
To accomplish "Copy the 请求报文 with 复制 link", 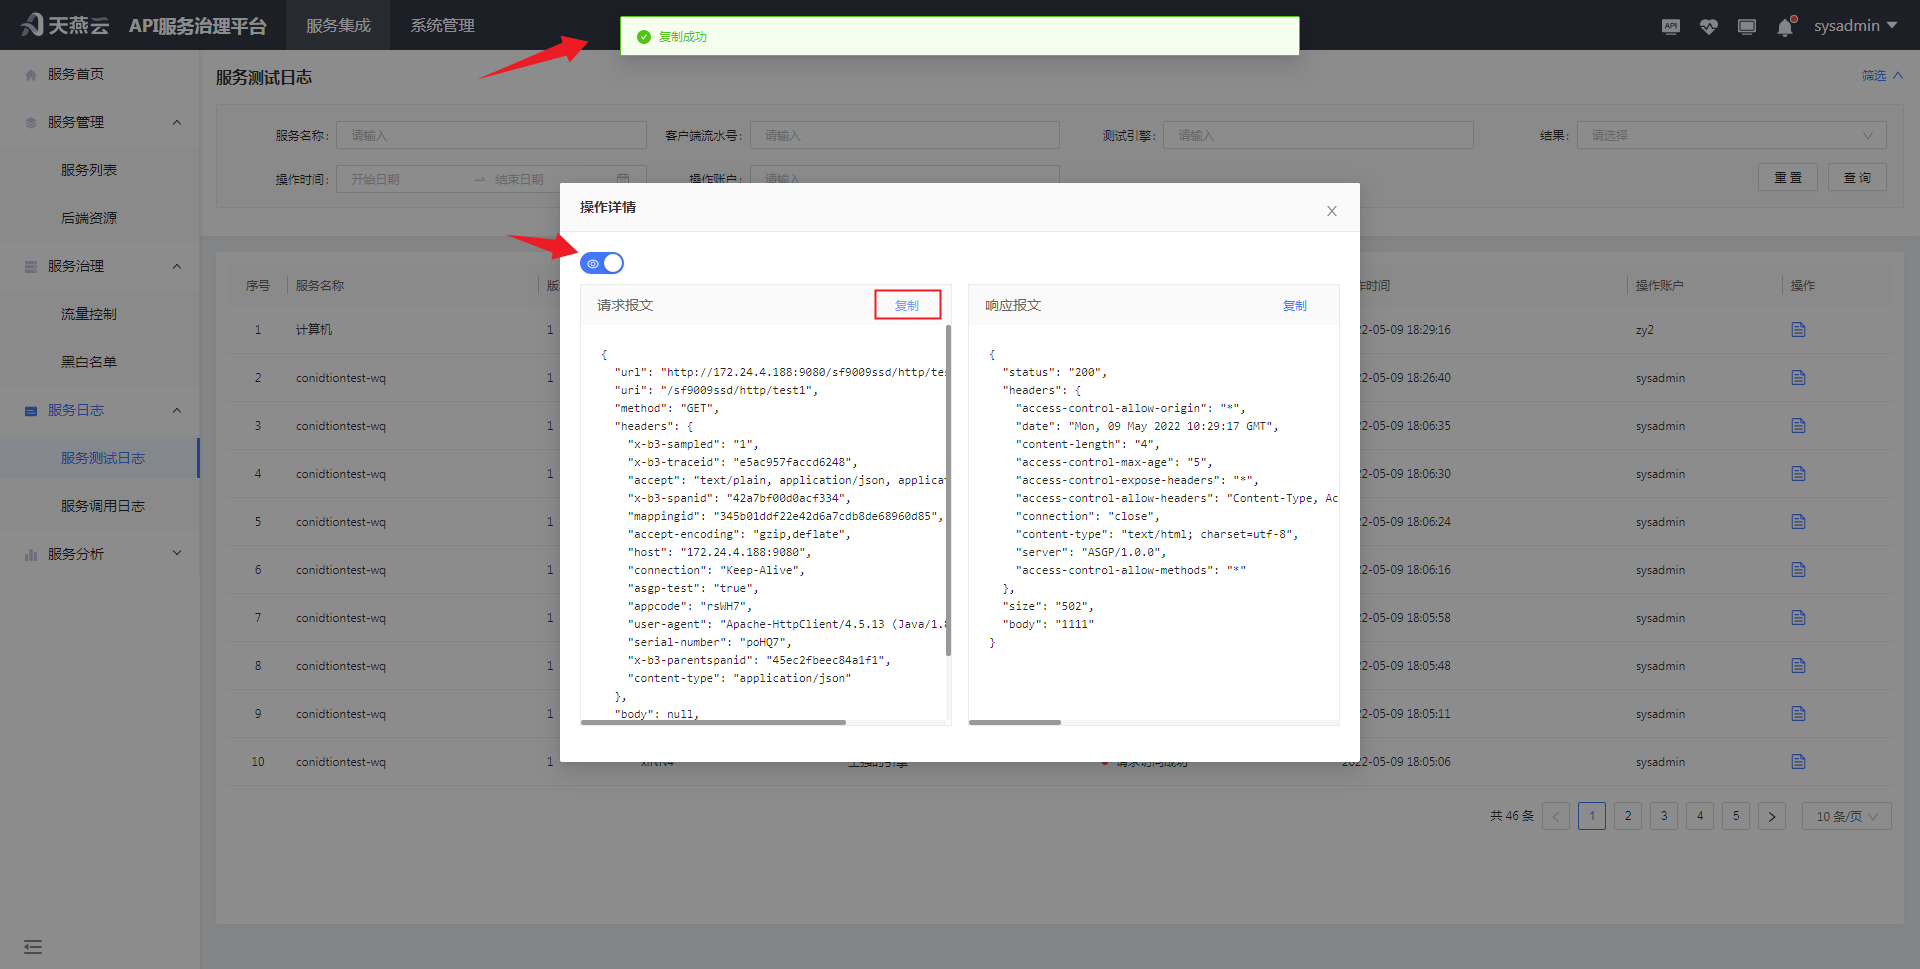I will (x=907, y=304).
